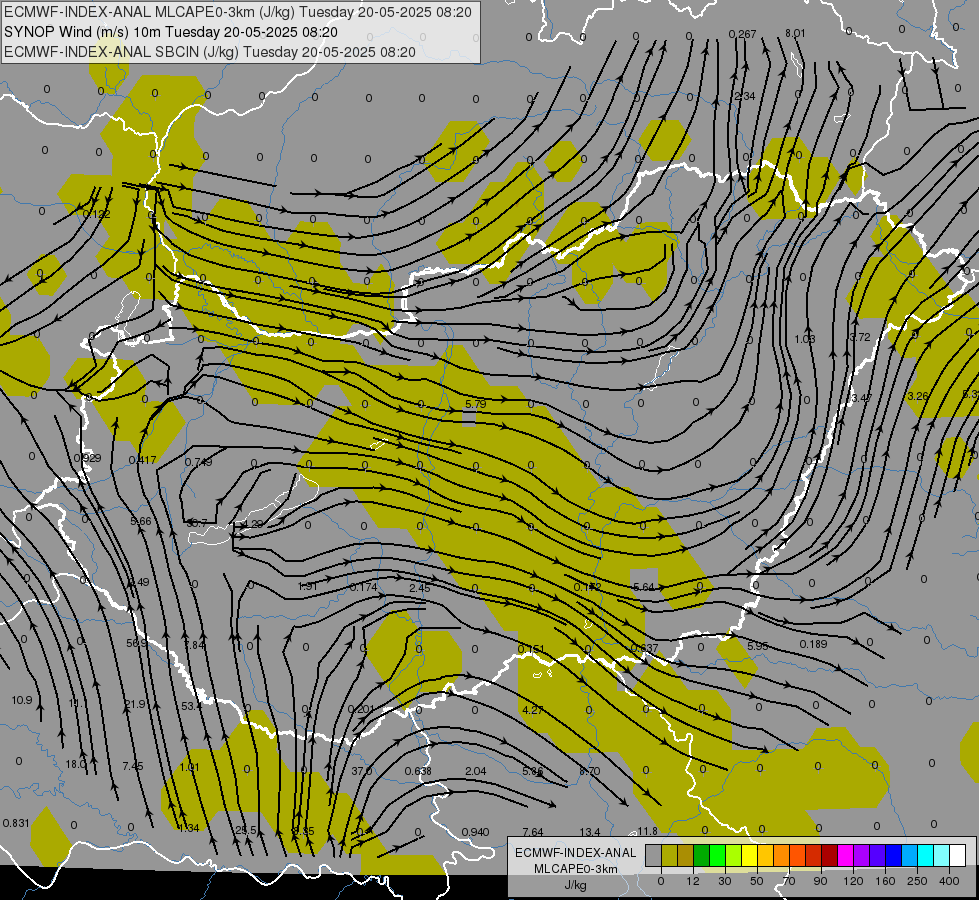Click the 0.267 value on the map
Image resolution: width=979 pixels, height=900 pixels.
pos(742,34)
